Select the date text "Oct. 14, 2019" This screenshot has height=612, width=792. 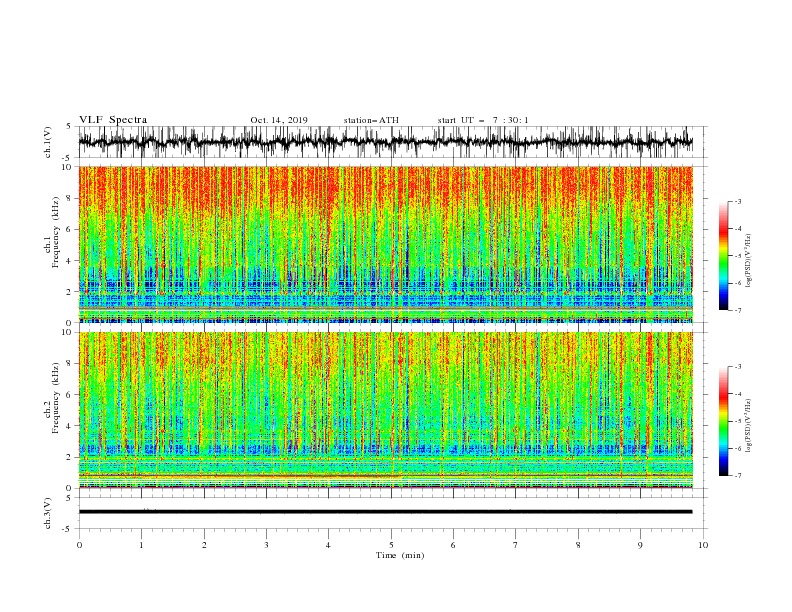[x=279, y=120]
